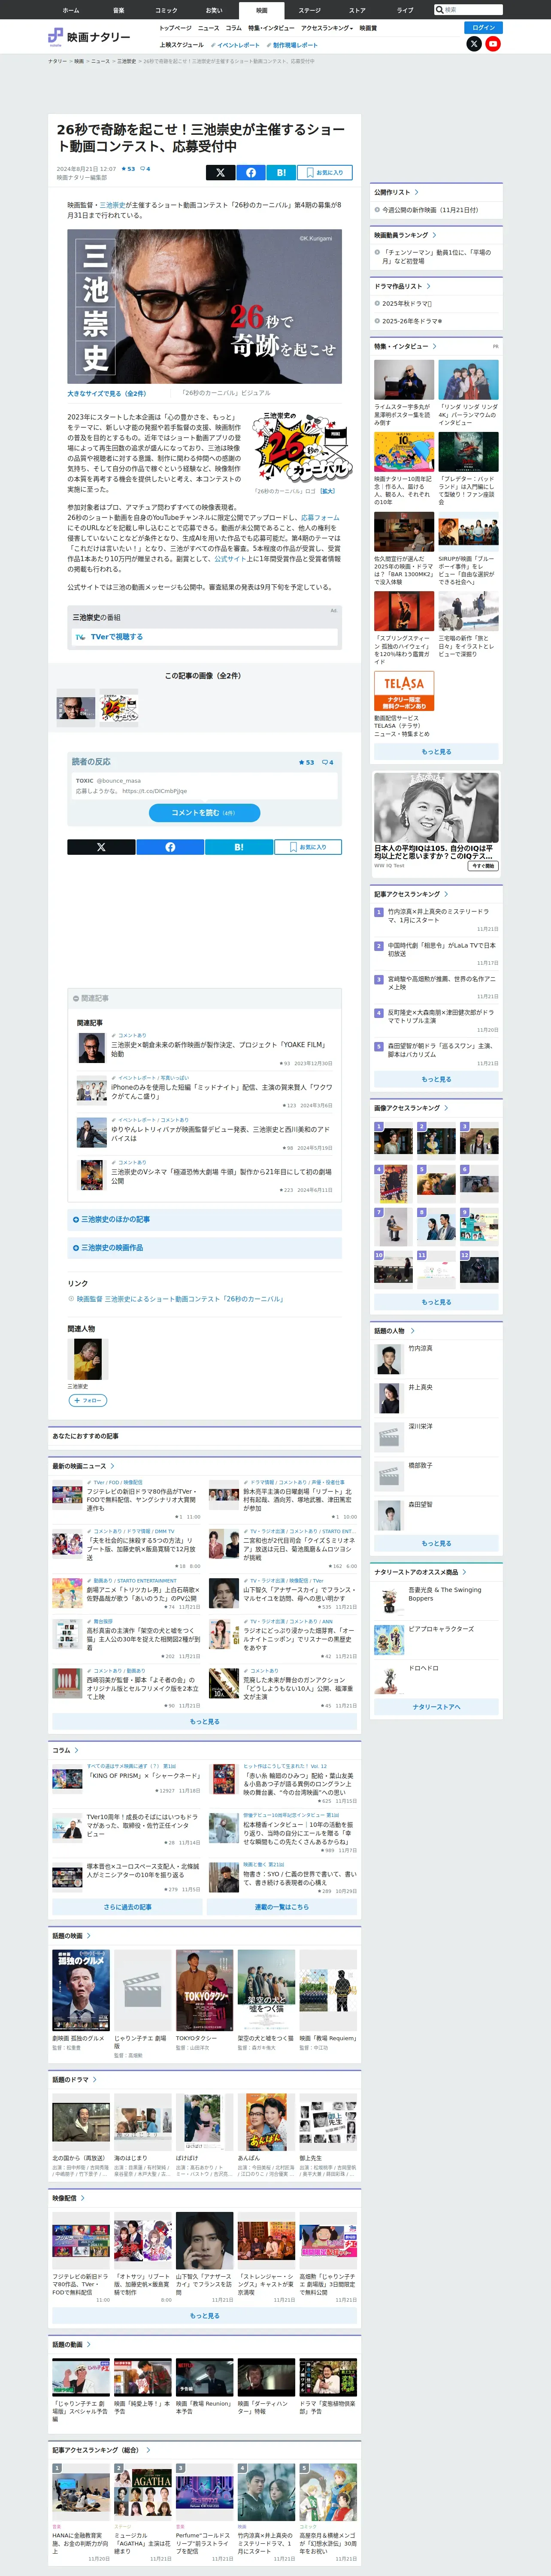Image resolution: width=551 pixels, height=2576 pixels.
Task: Share on X below the article headline
Action: click(x=220, y=172)
